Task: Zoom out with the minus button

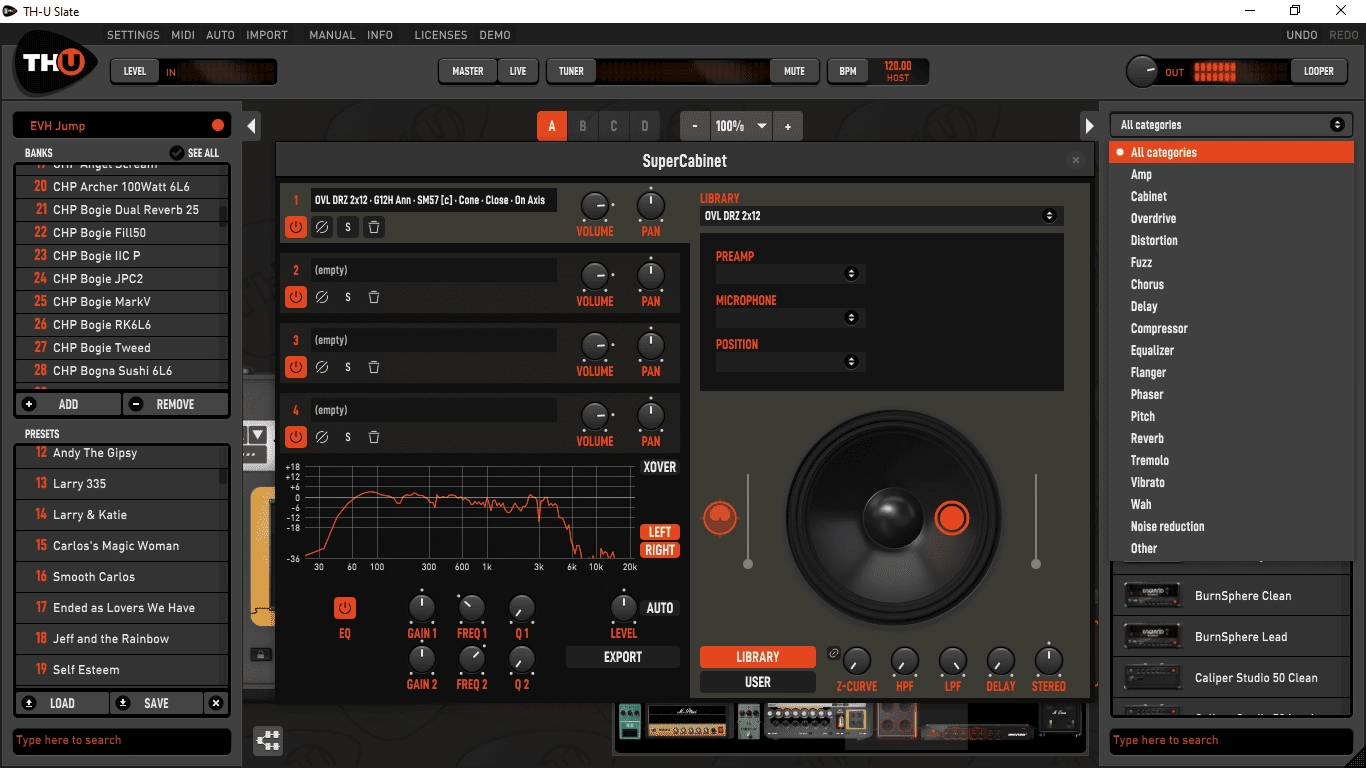Action: point(695,126)
